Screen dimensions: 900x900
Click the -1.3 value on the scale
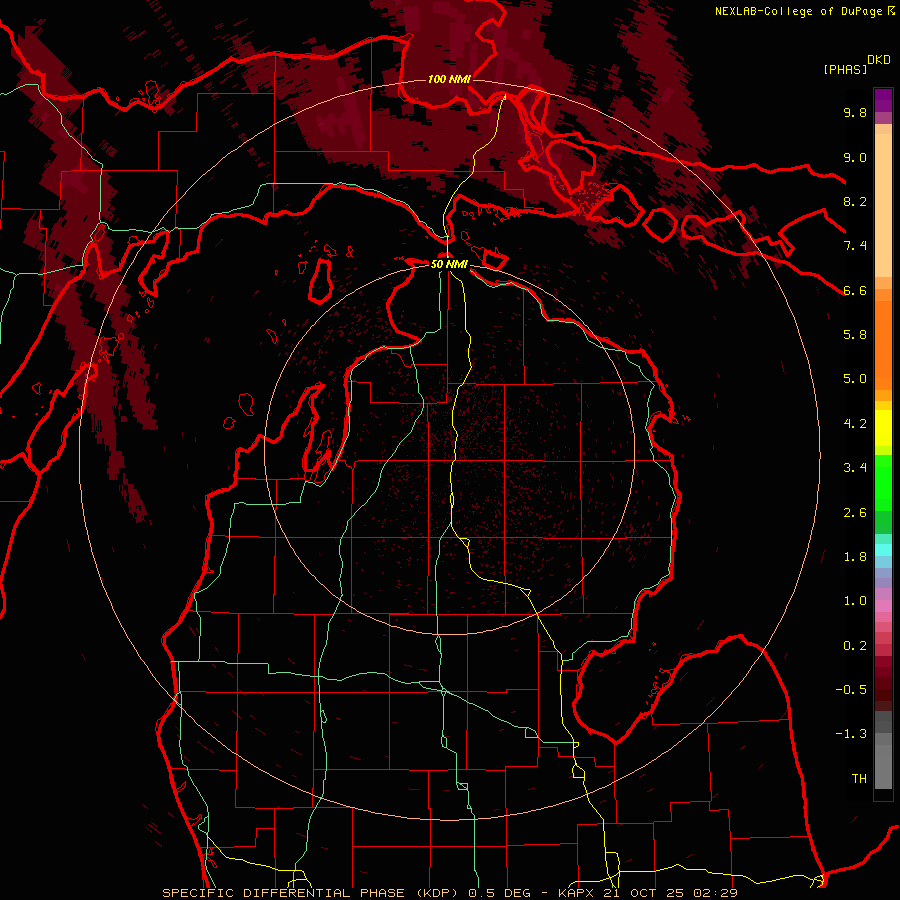851,734
